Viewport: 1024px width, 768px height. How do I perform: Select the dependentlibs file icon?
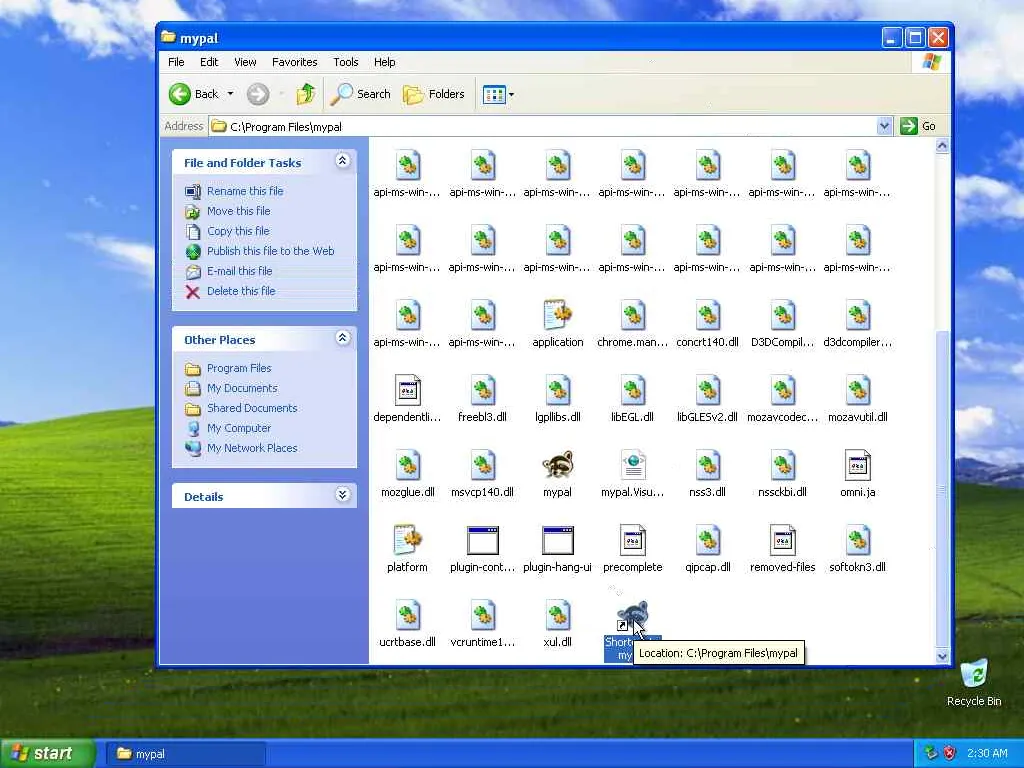click(408, 390)
